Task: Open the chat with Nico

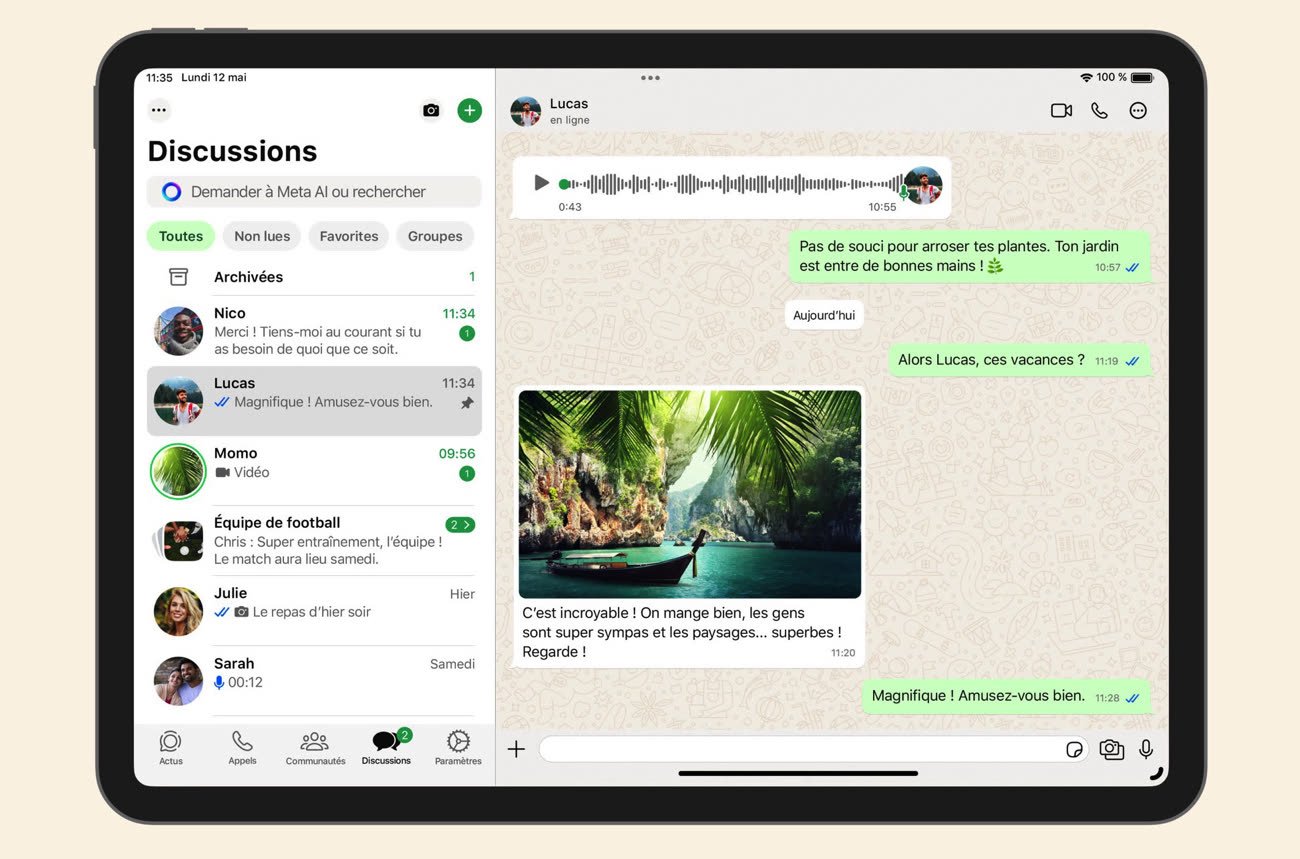Action: pos(314,331)
